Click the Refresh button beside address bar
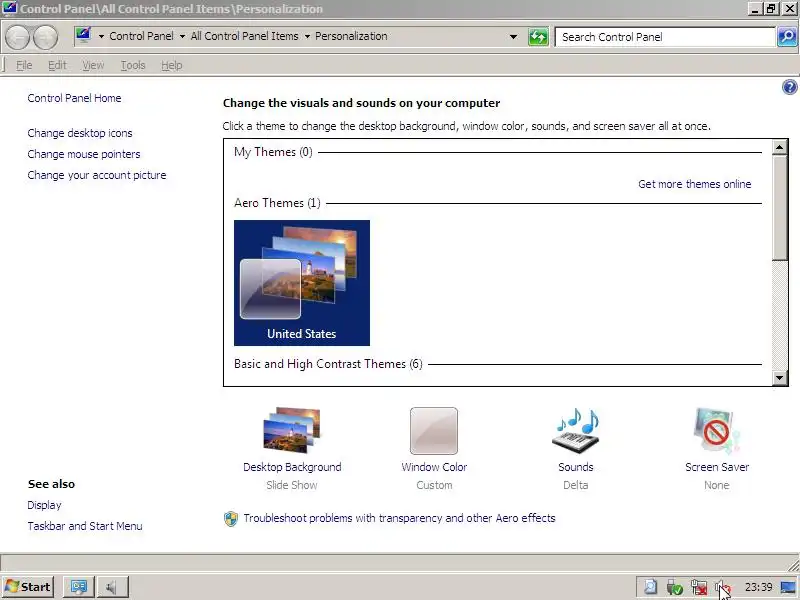The width and height of the screenshot is (800, 600). tap(538, 37)
